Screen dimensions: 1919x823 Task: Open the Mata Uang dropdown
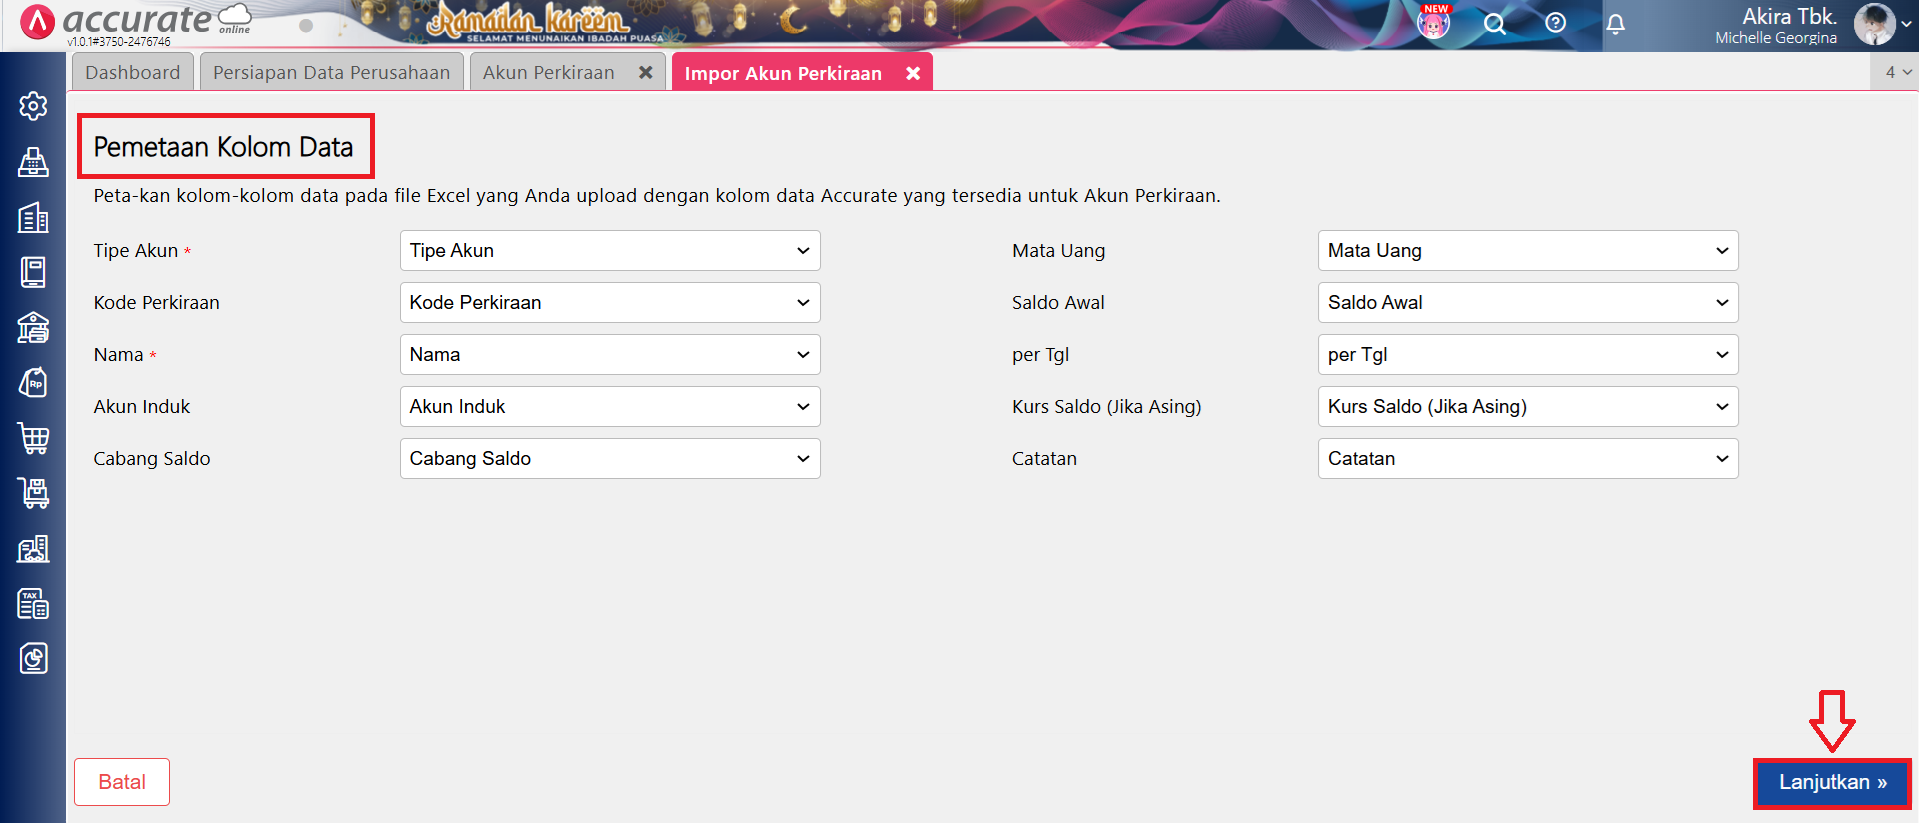pyautogui.click(x=1527, y=251)
